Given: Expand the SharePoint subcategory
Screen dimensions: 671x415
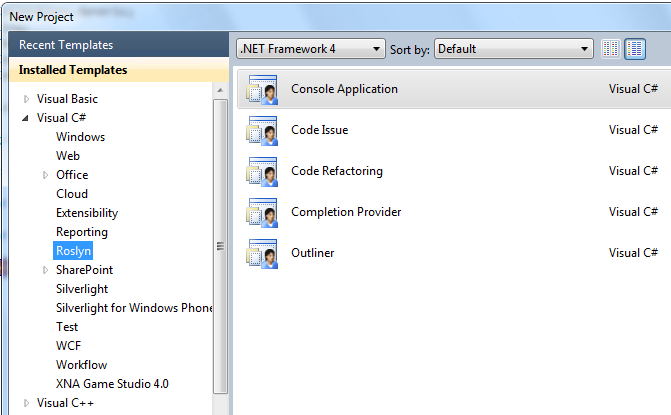Looking at the screenshot, I should [45, 270].
